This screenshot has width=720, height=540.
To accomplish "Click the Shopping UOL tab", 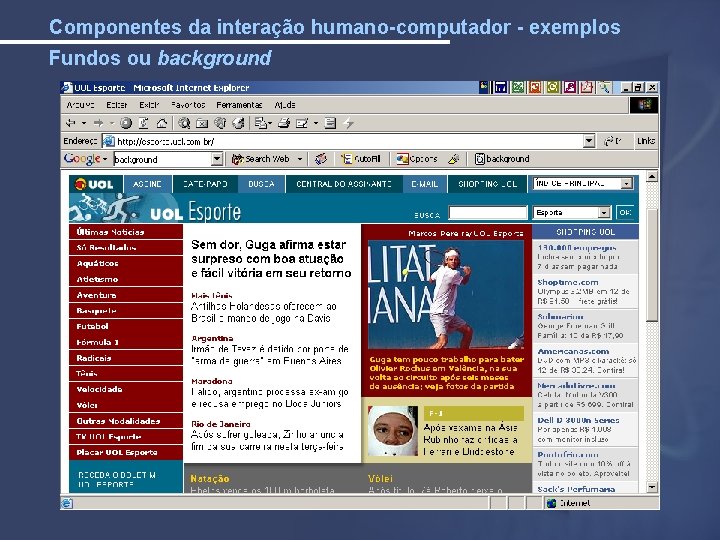I will (488, 184).
